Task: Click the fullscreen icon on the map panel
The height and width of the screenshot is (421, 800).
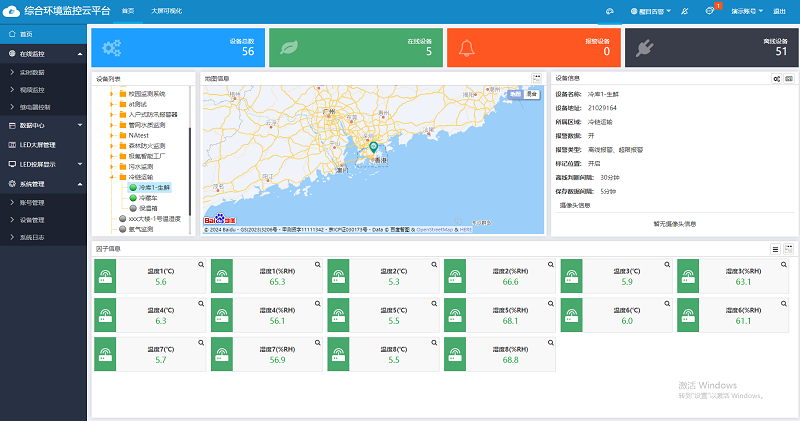Action: 537,77
